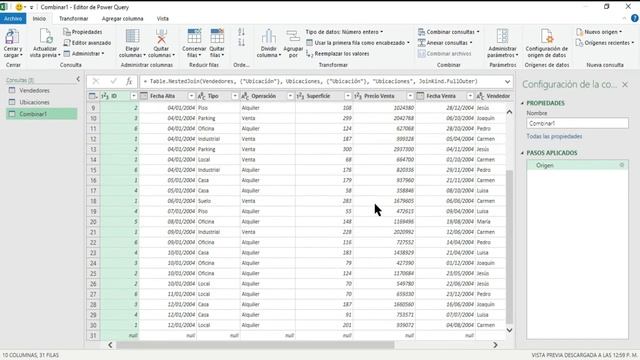640x360 pixels.
Task: Select row number 18 header
Action: (93, 201)
